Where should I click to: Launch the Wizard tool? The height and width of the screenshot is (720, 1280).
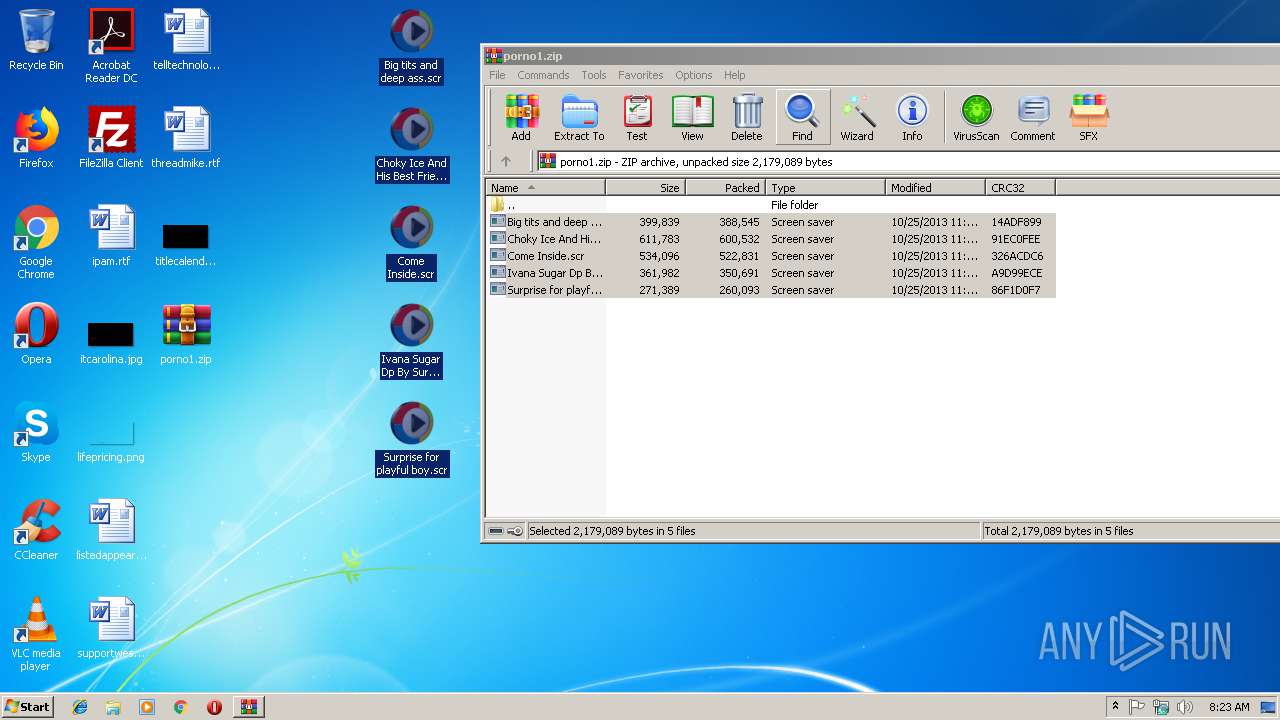point(857,118)
